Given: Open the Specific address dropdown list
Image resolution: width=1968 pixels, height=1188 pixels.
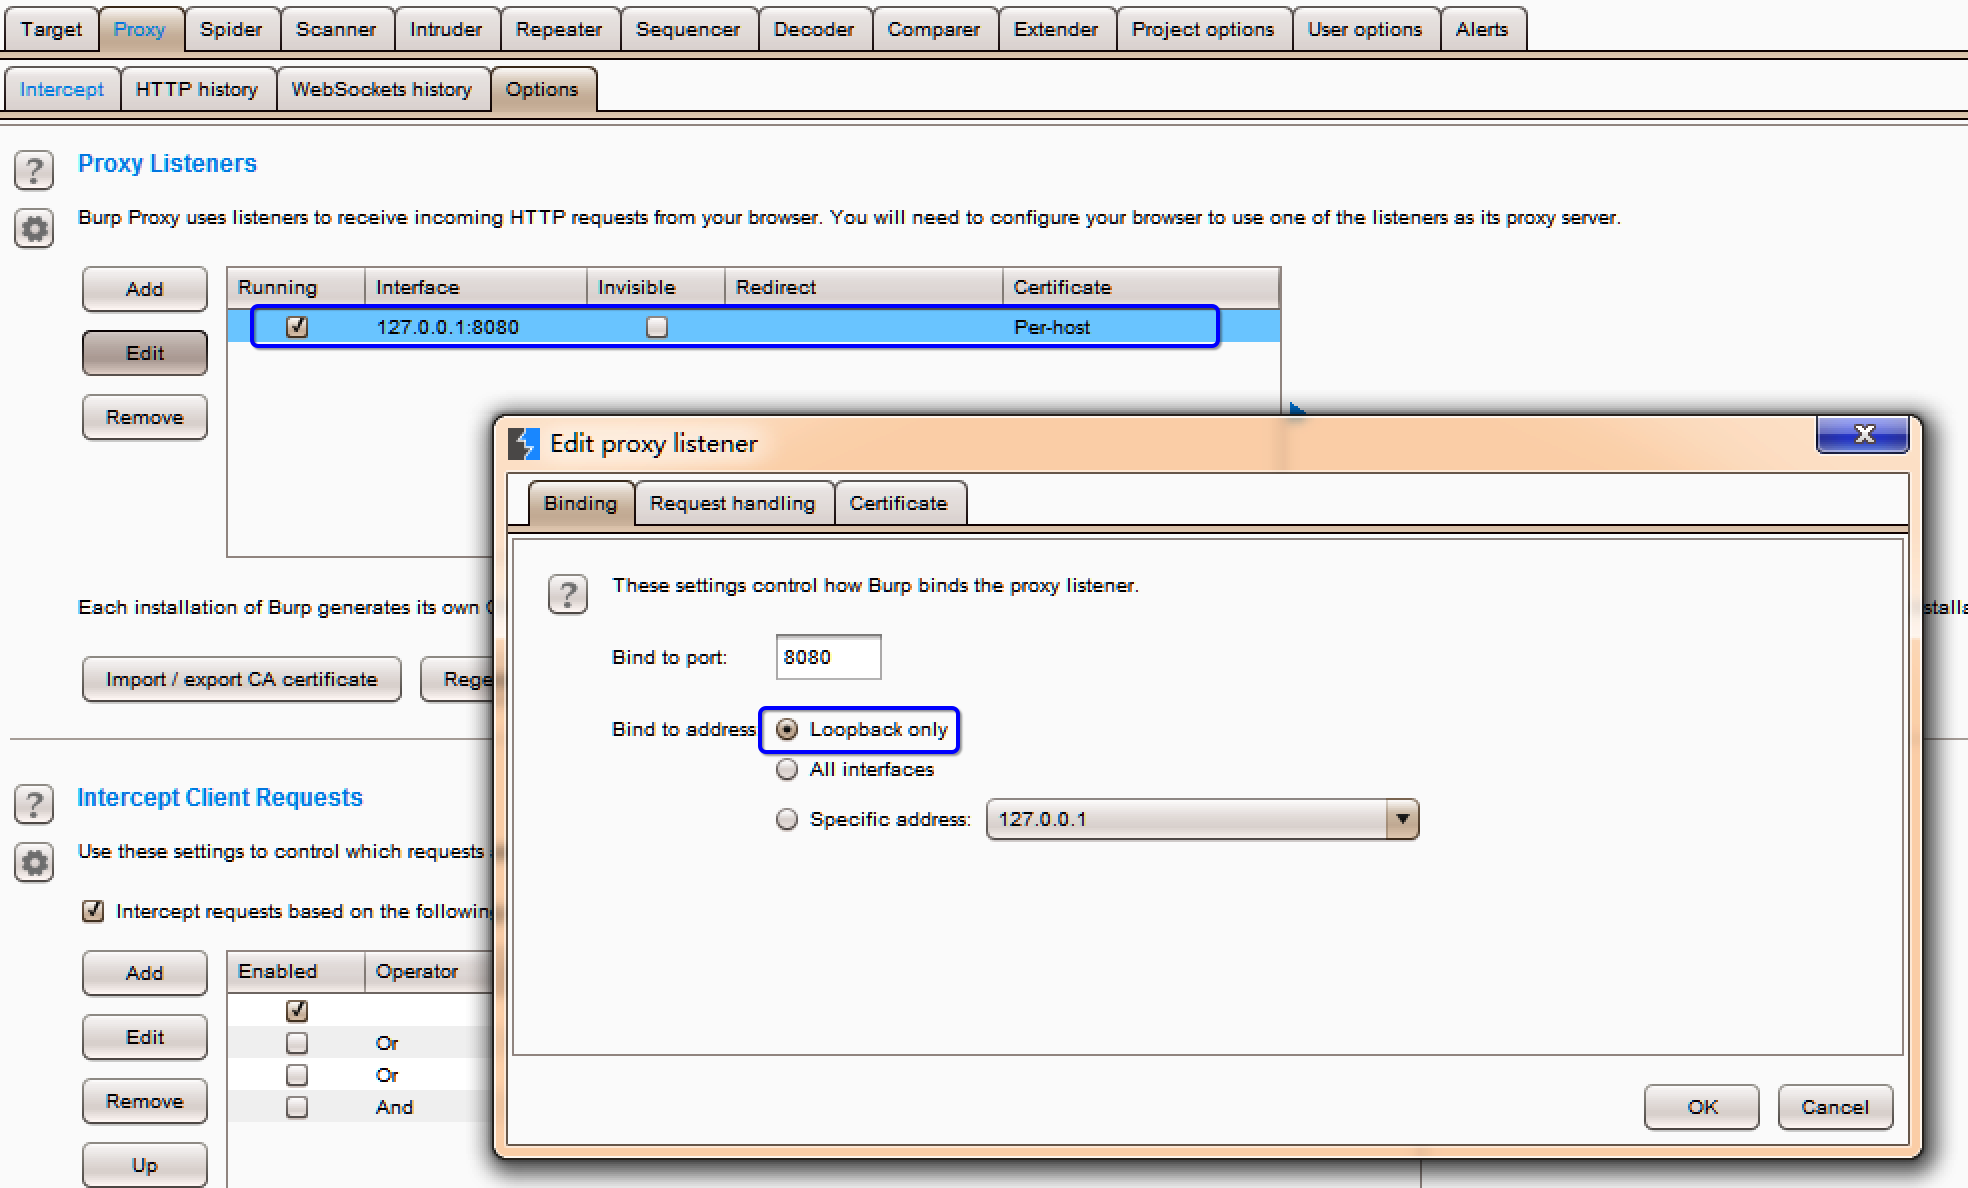Looking at the screenshot, I should [x=1402, y=818].
